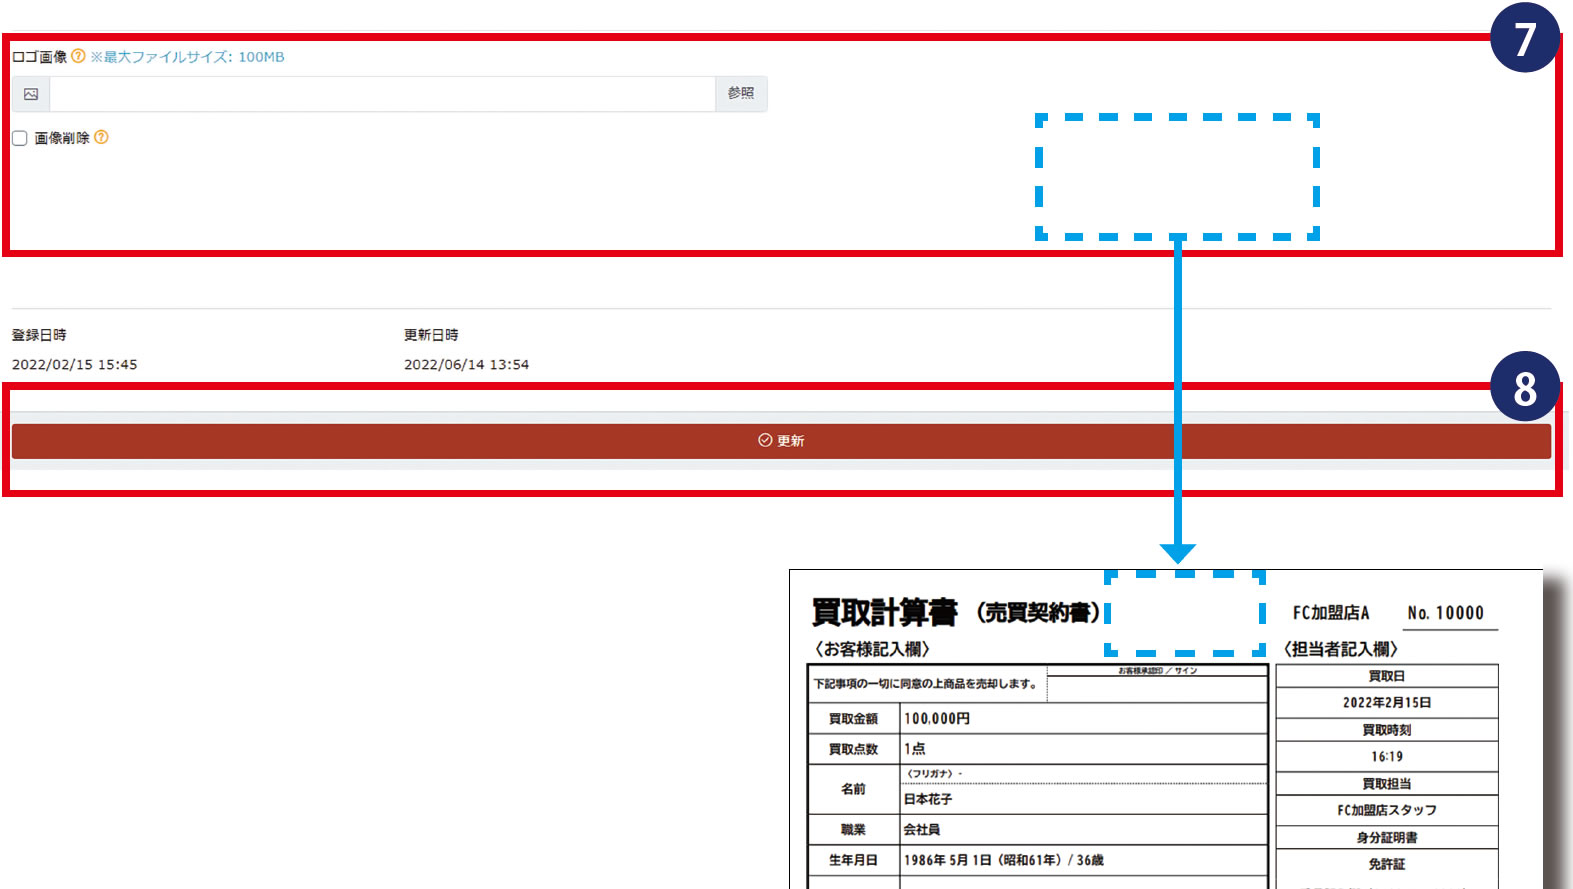Click the help icon next to 画像削除
Viewport: 1573px width, 889px height.
(x=101, y=137)
